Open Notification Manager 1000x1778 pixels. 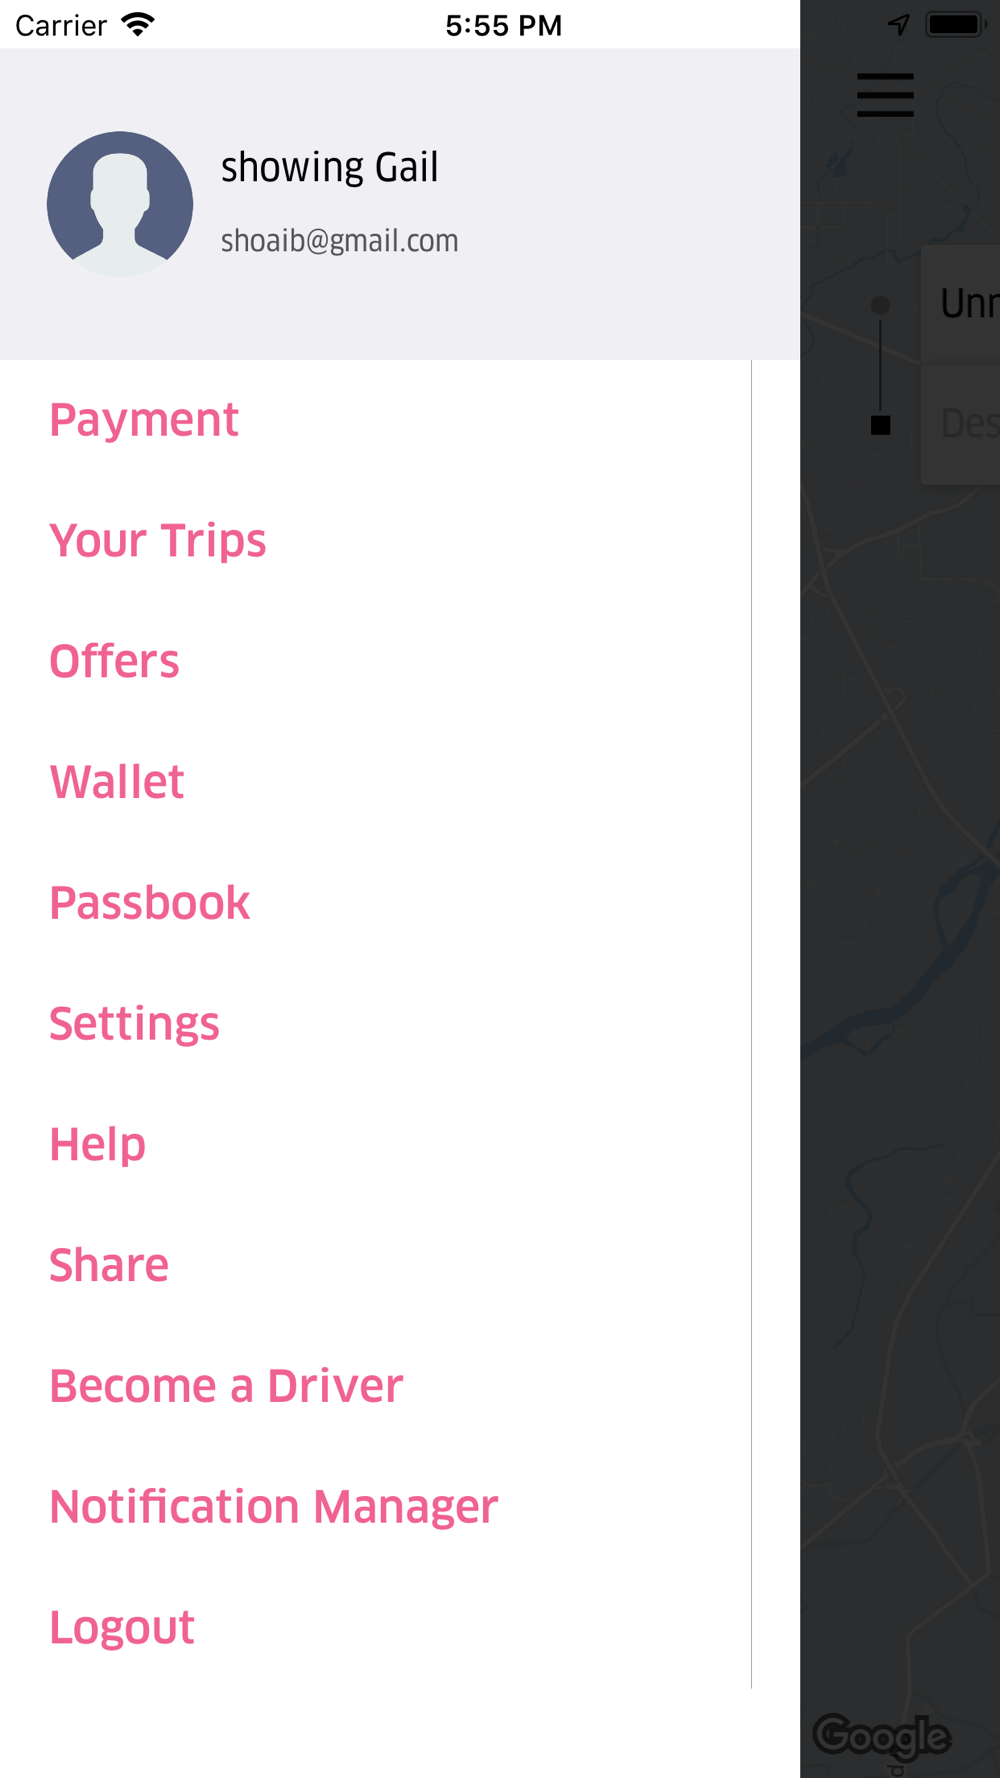pyautogui.click(x=274, y=1507)
